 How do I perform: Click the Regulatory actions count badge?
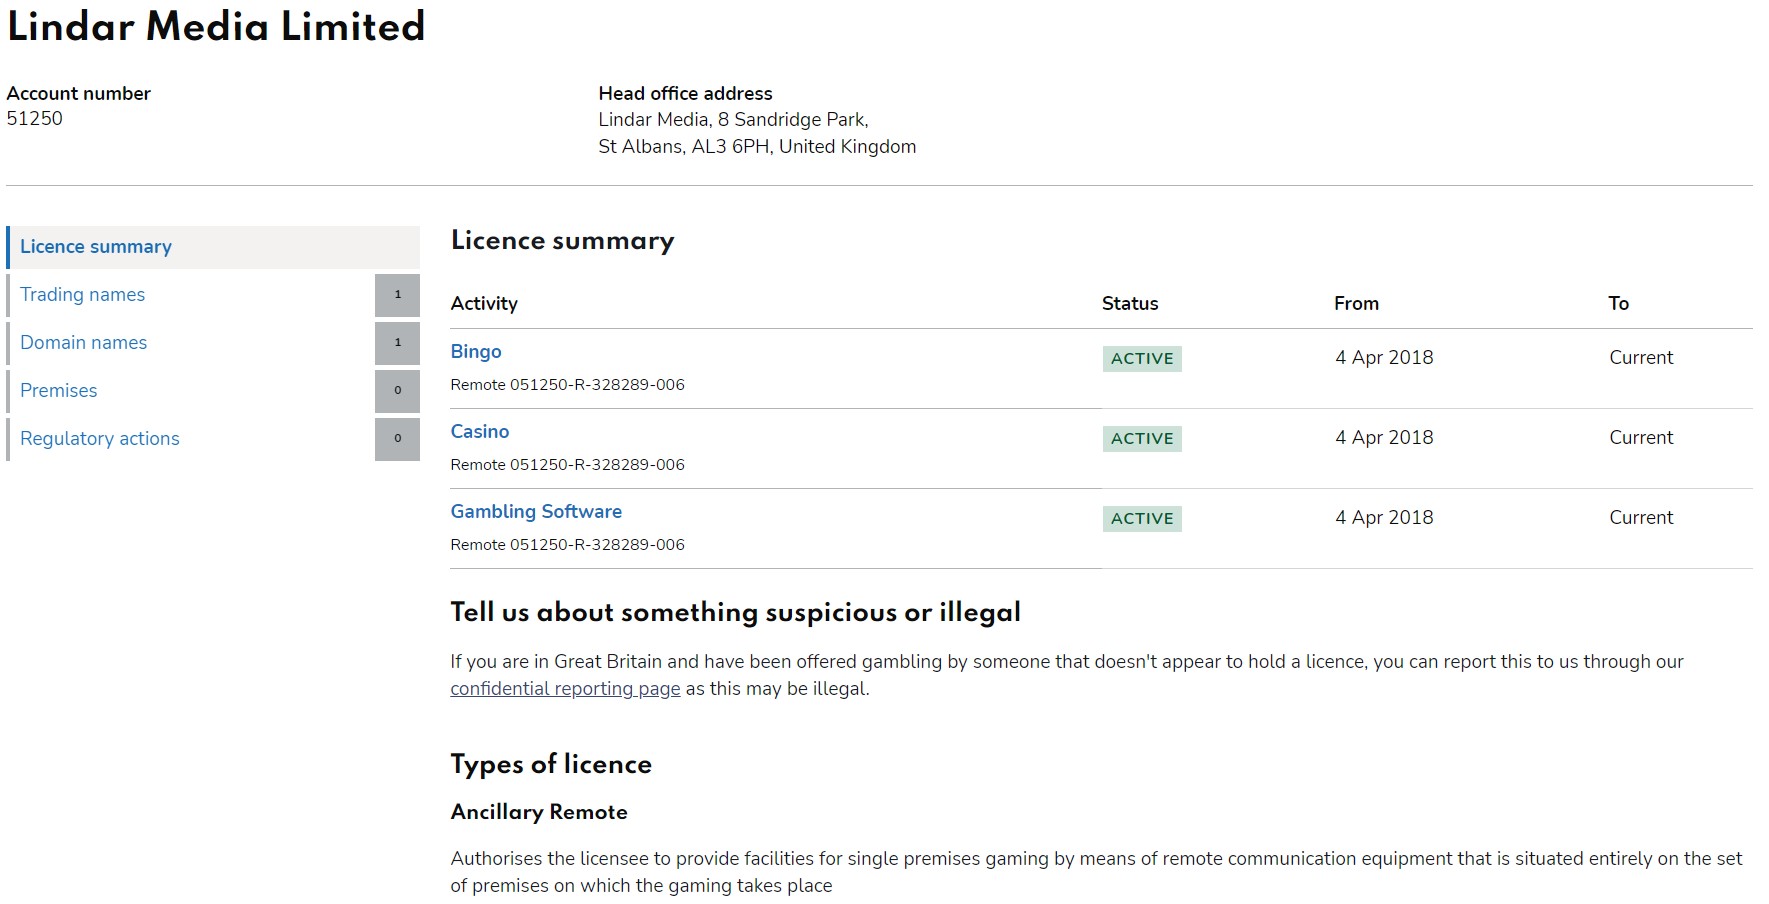pos(397,439)
